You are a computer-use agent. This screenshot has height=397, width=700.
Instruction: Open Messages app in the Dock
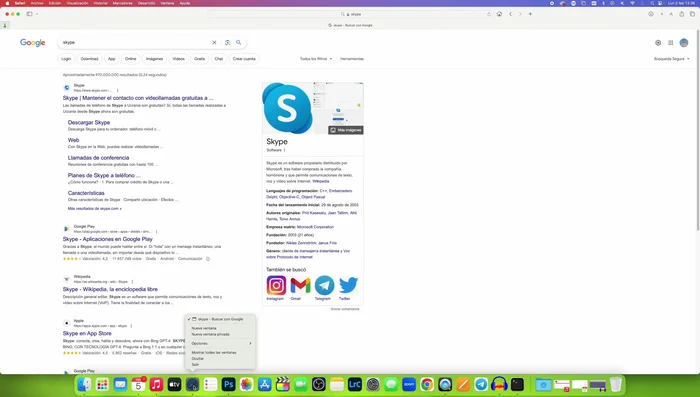tap(391, 384)
